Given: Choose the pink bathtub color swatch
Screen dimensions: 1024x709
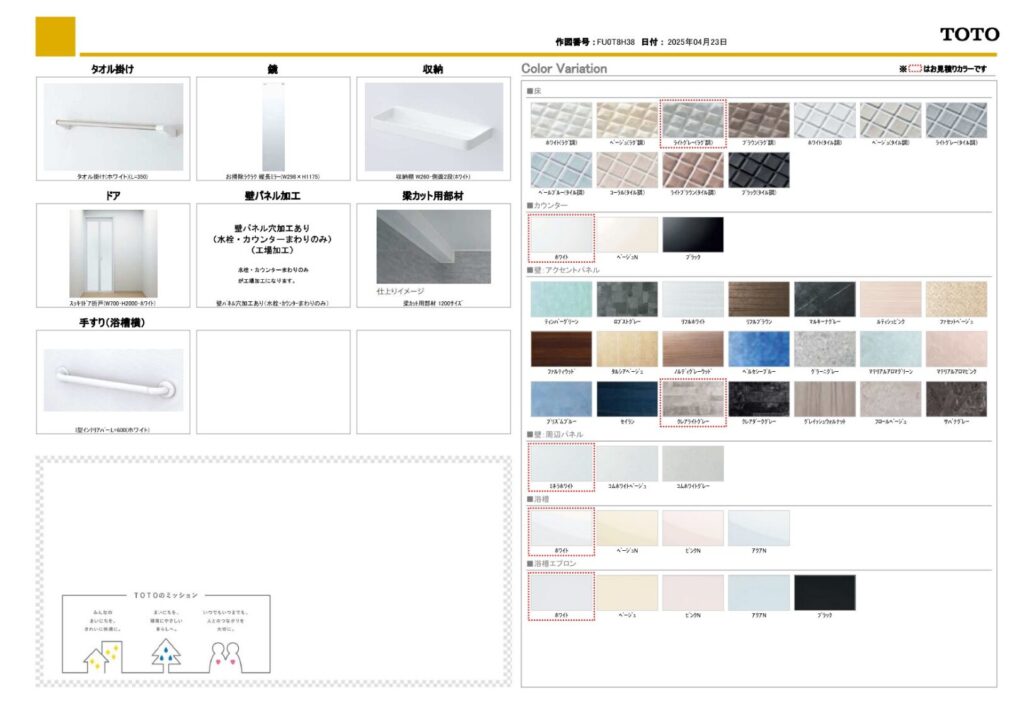Looking at the screenshot, I should click(x=692, y=528).
